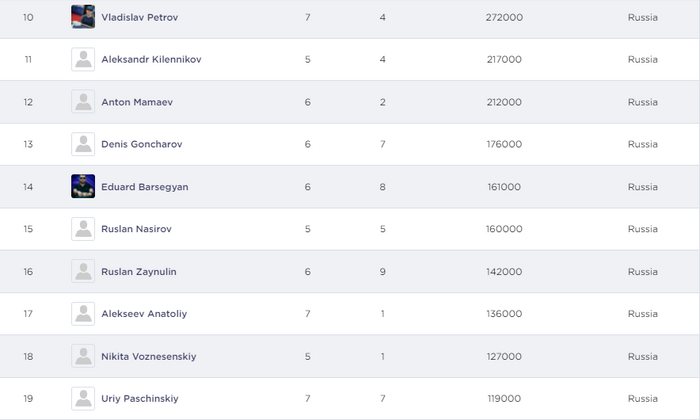
Task: Click Ruslan Zaynulin's placeholder avatar icon
Action: pos(83,272)
